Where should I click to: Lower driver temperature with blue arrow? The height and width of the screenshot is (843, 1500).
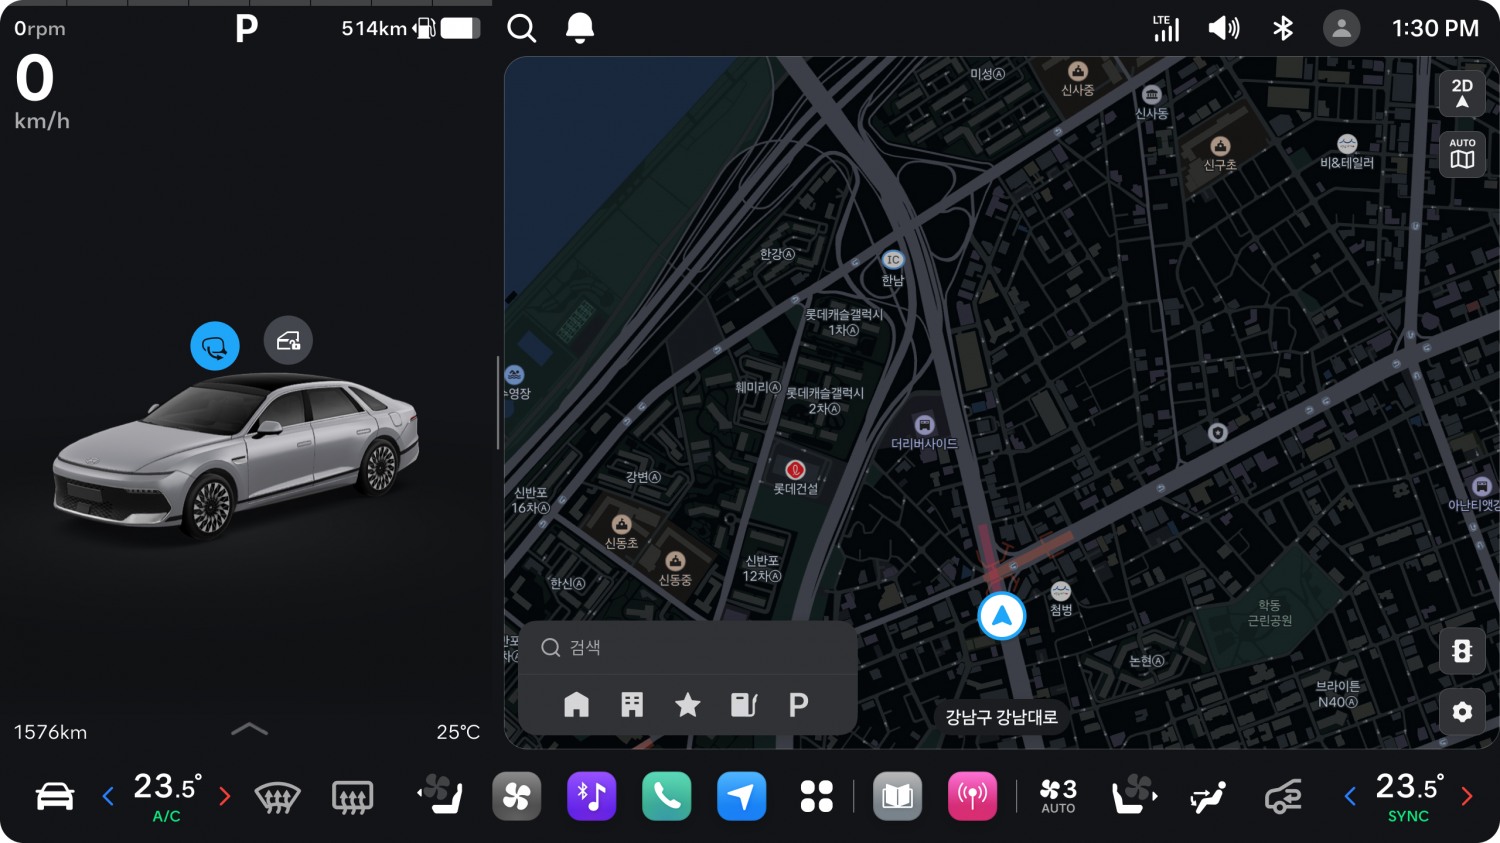coord(108,796)
